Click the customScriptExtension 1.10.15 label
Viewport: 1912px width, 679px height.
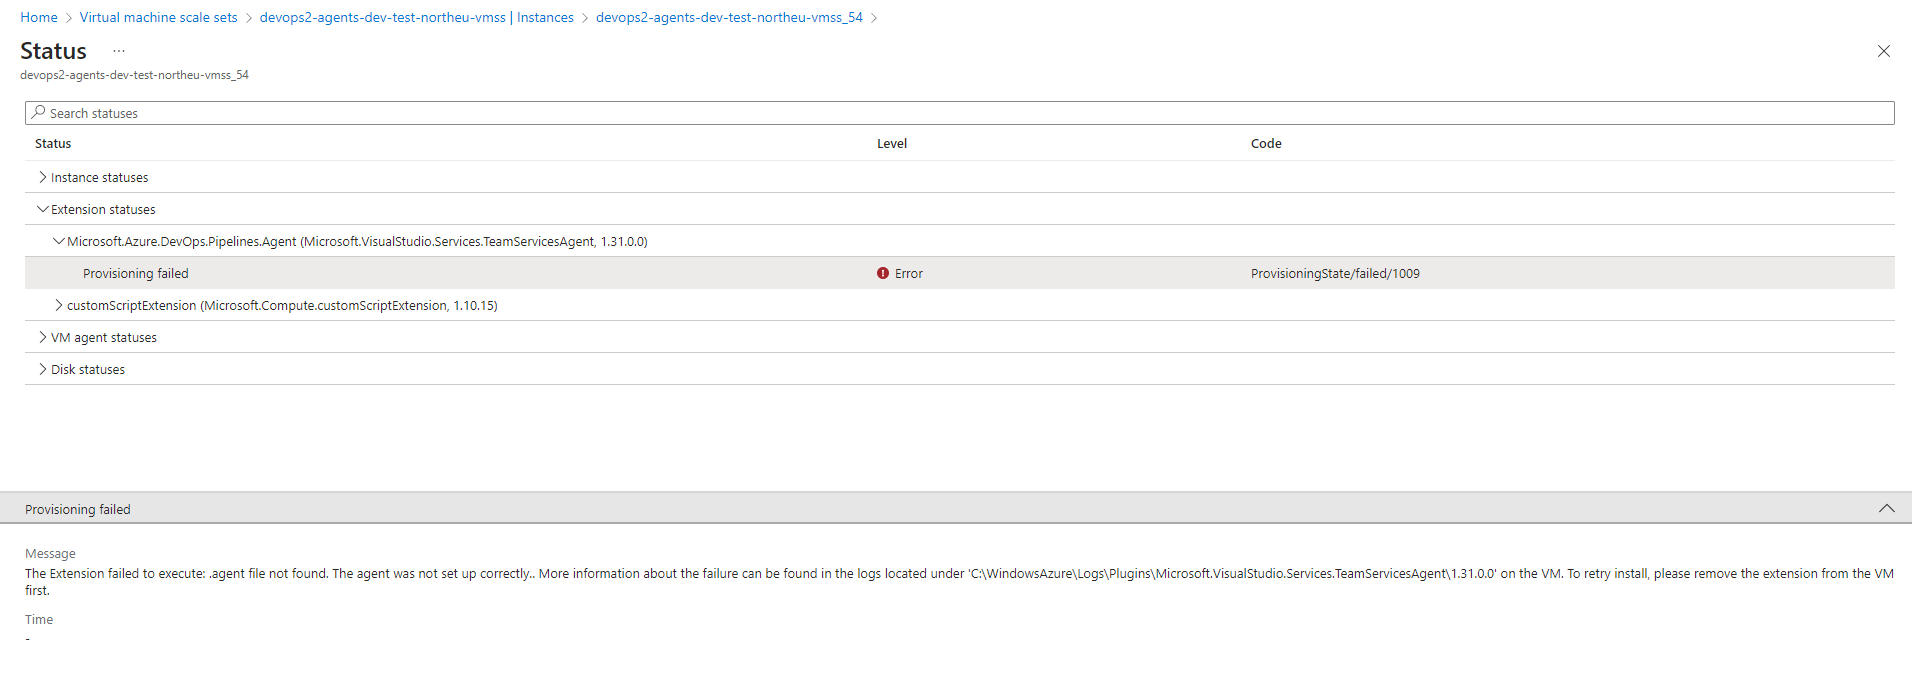[x=282, y=306]
